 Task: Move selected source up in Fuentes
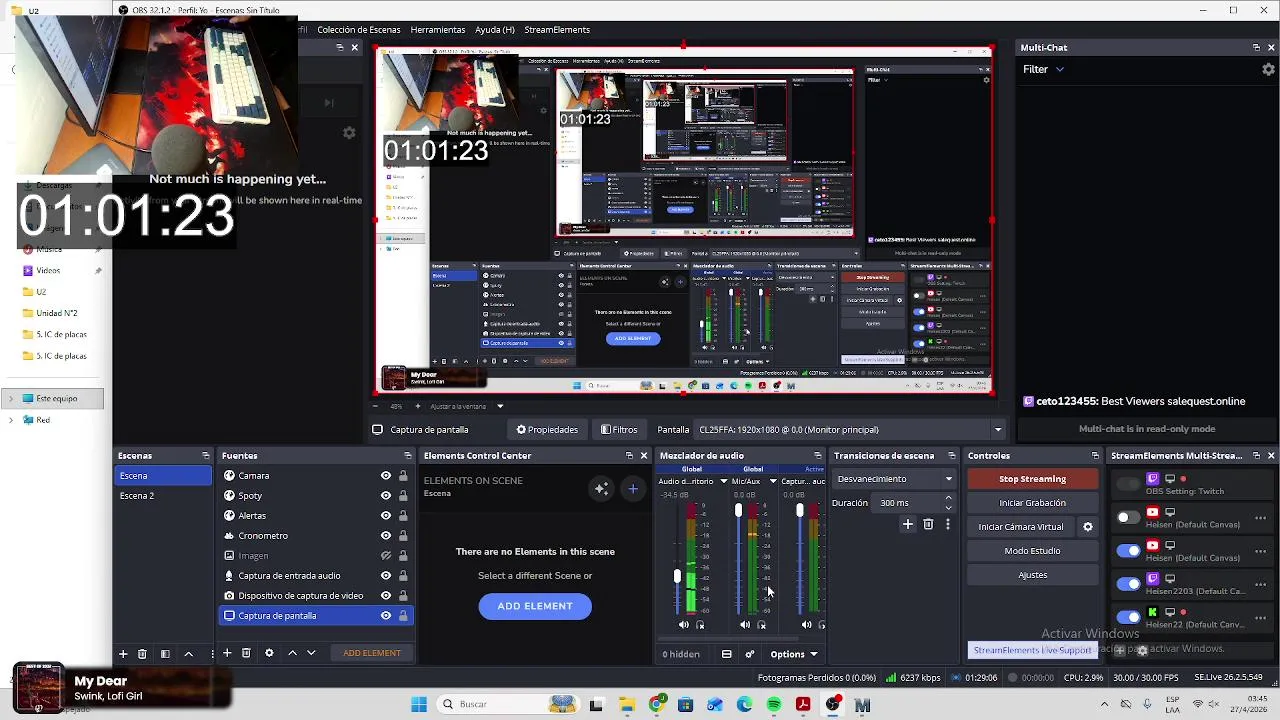coord(292,653)
